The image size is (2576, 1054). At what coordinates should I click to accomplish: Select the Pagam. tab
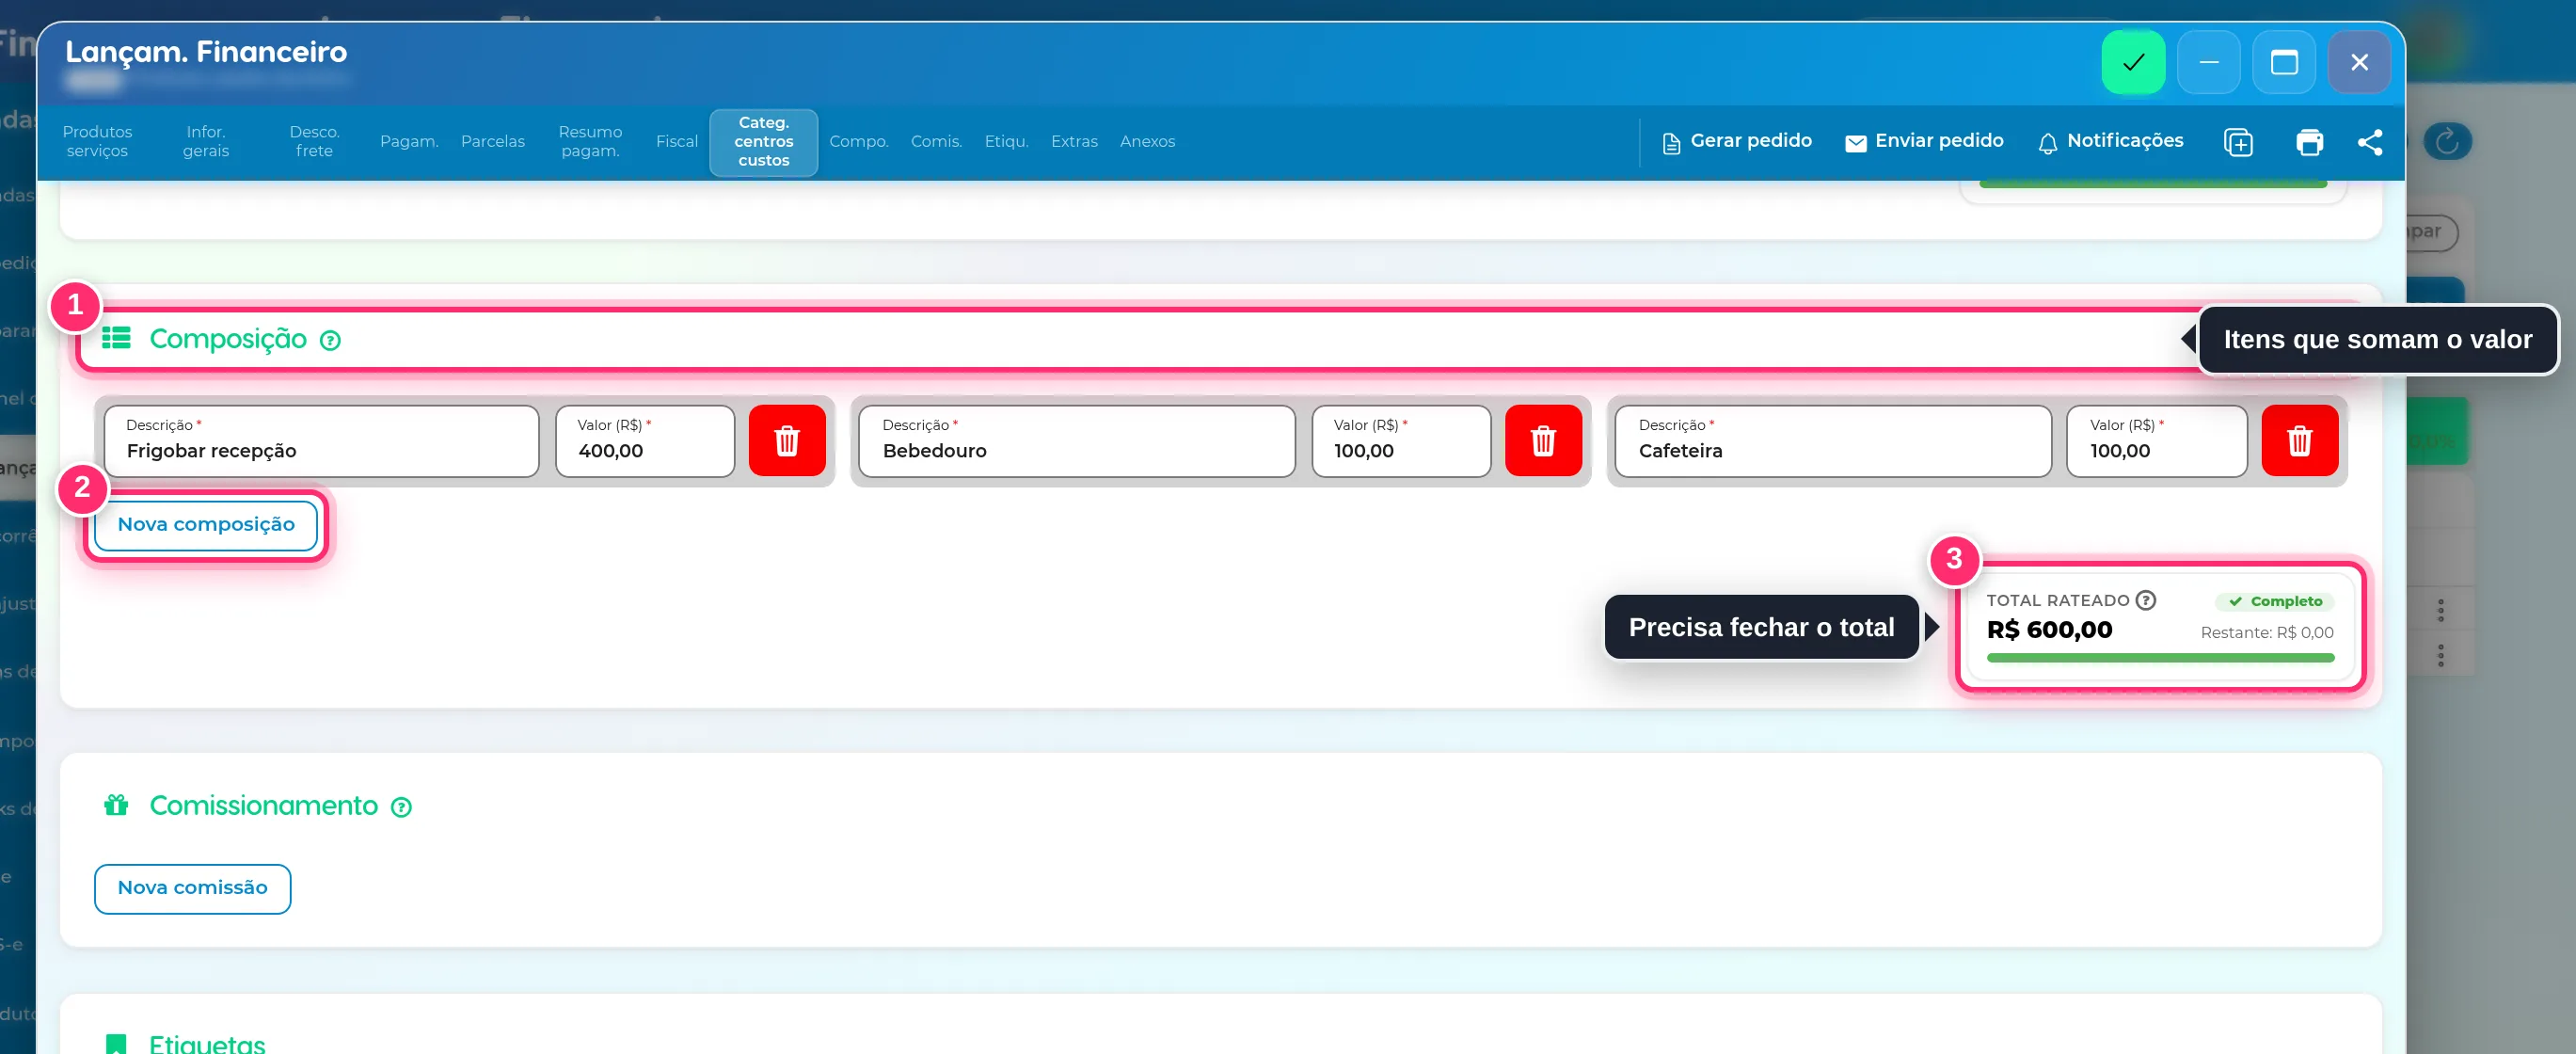(409, 141)
